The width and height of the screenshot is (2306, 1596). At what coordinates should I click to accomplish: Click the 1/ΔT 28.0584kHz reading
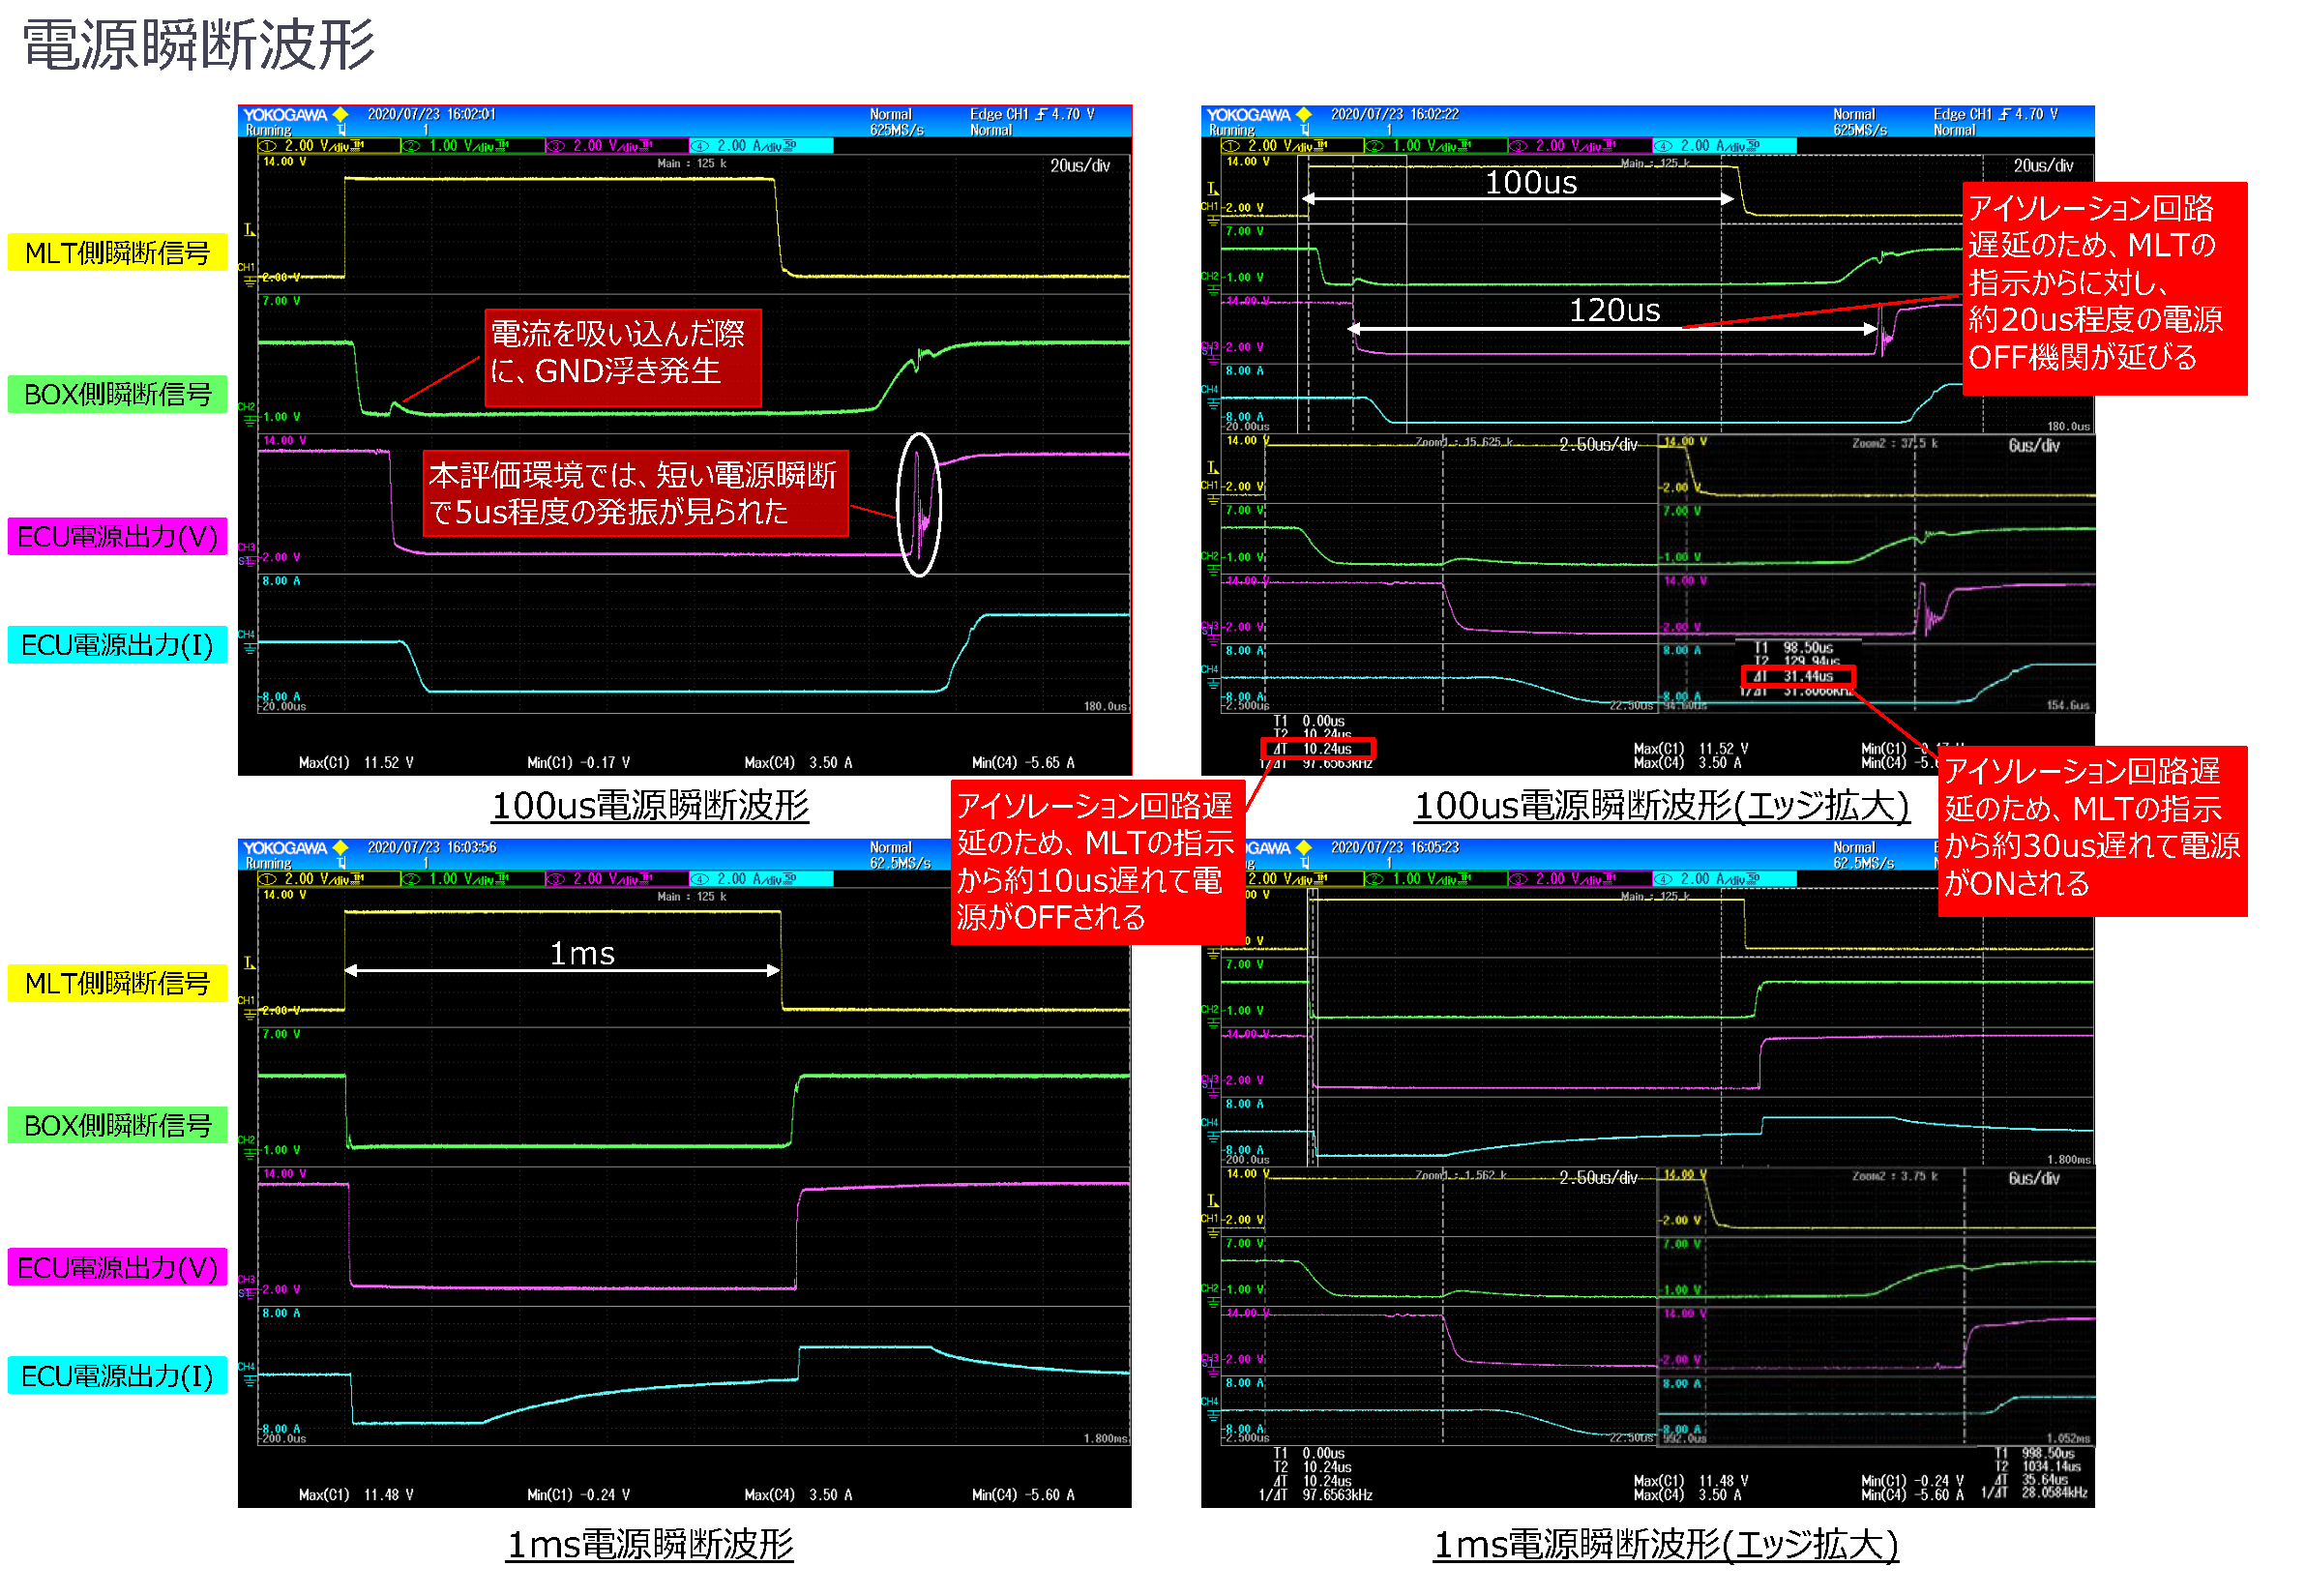click(2033, 1493)
